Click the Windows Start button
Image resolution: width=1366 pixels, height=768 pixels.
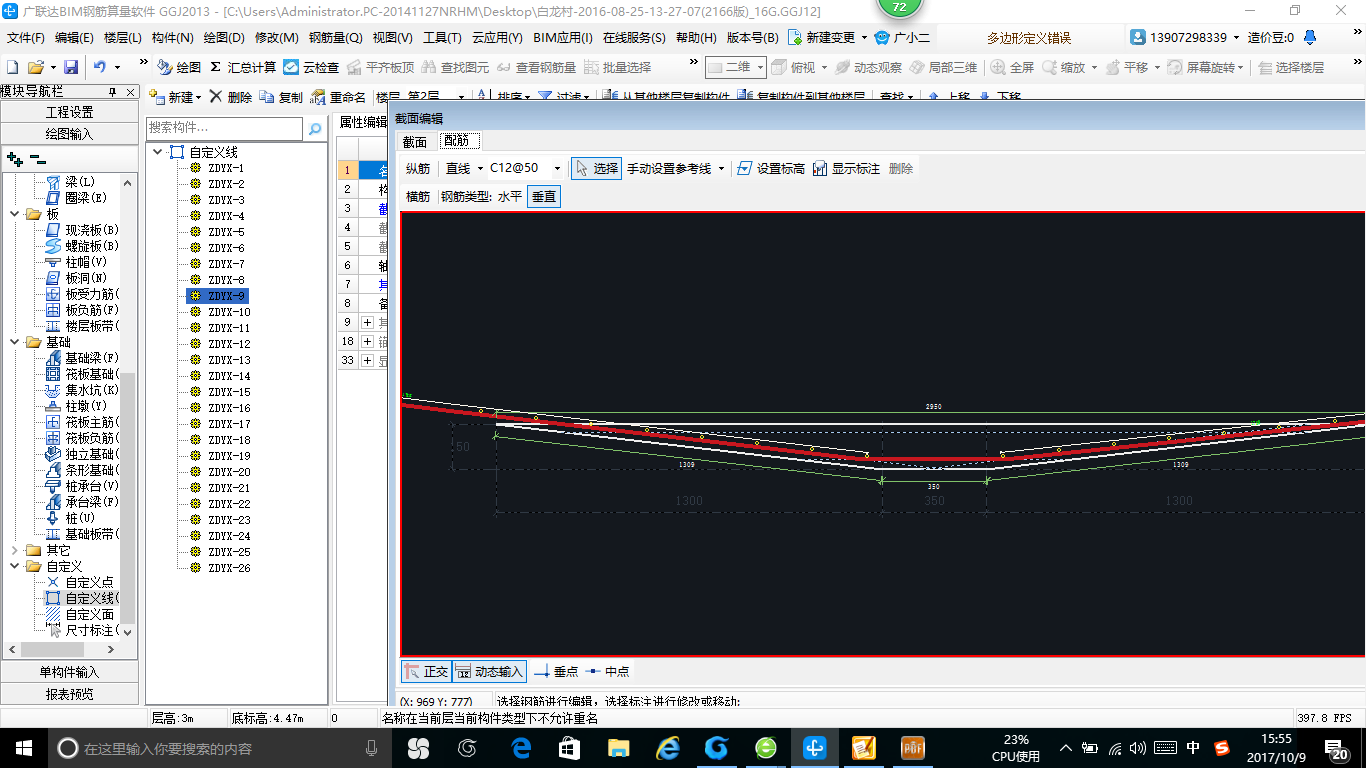pos(23,747)
